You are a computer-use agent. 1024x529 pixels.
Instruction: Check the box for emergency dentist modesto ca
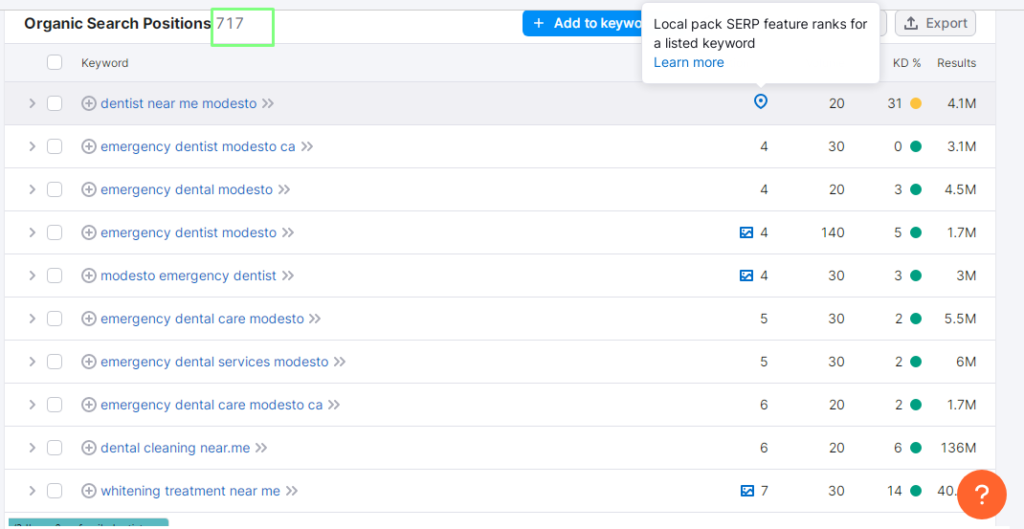54,146
